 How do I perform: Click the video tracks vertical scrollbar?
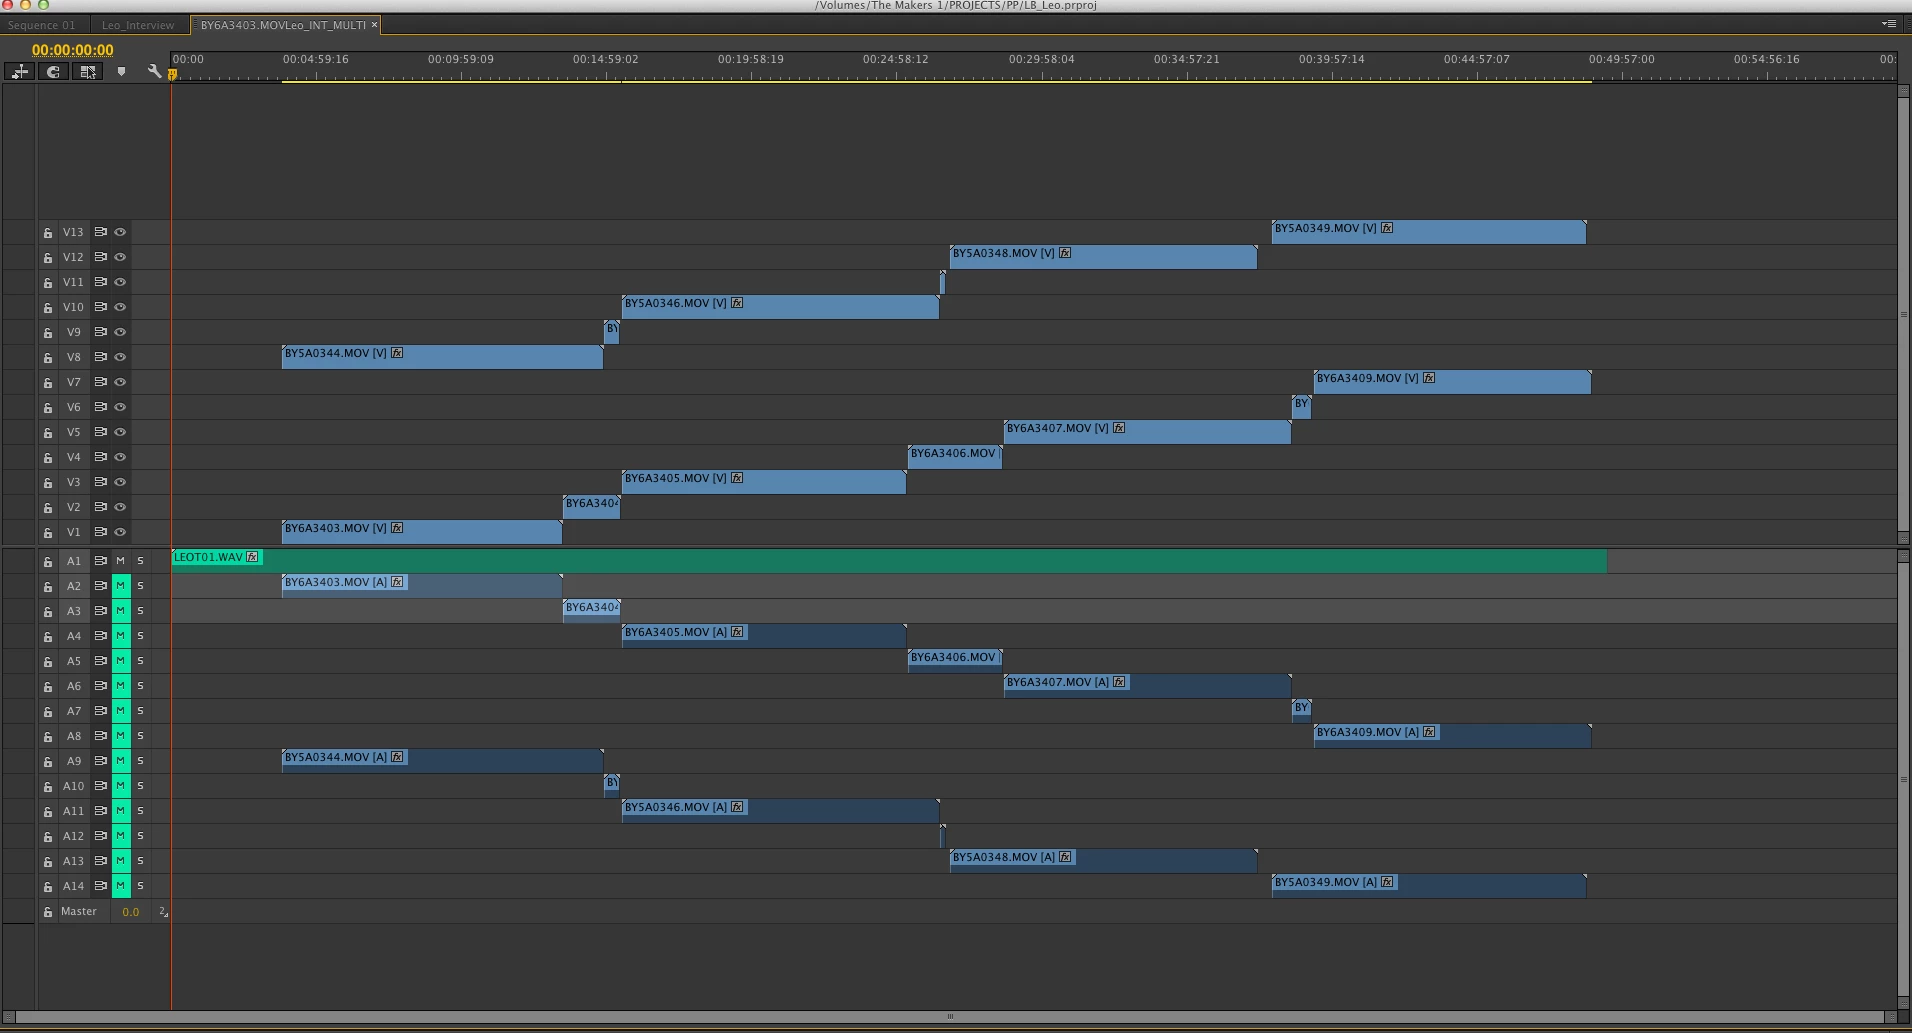point(1904,314)
